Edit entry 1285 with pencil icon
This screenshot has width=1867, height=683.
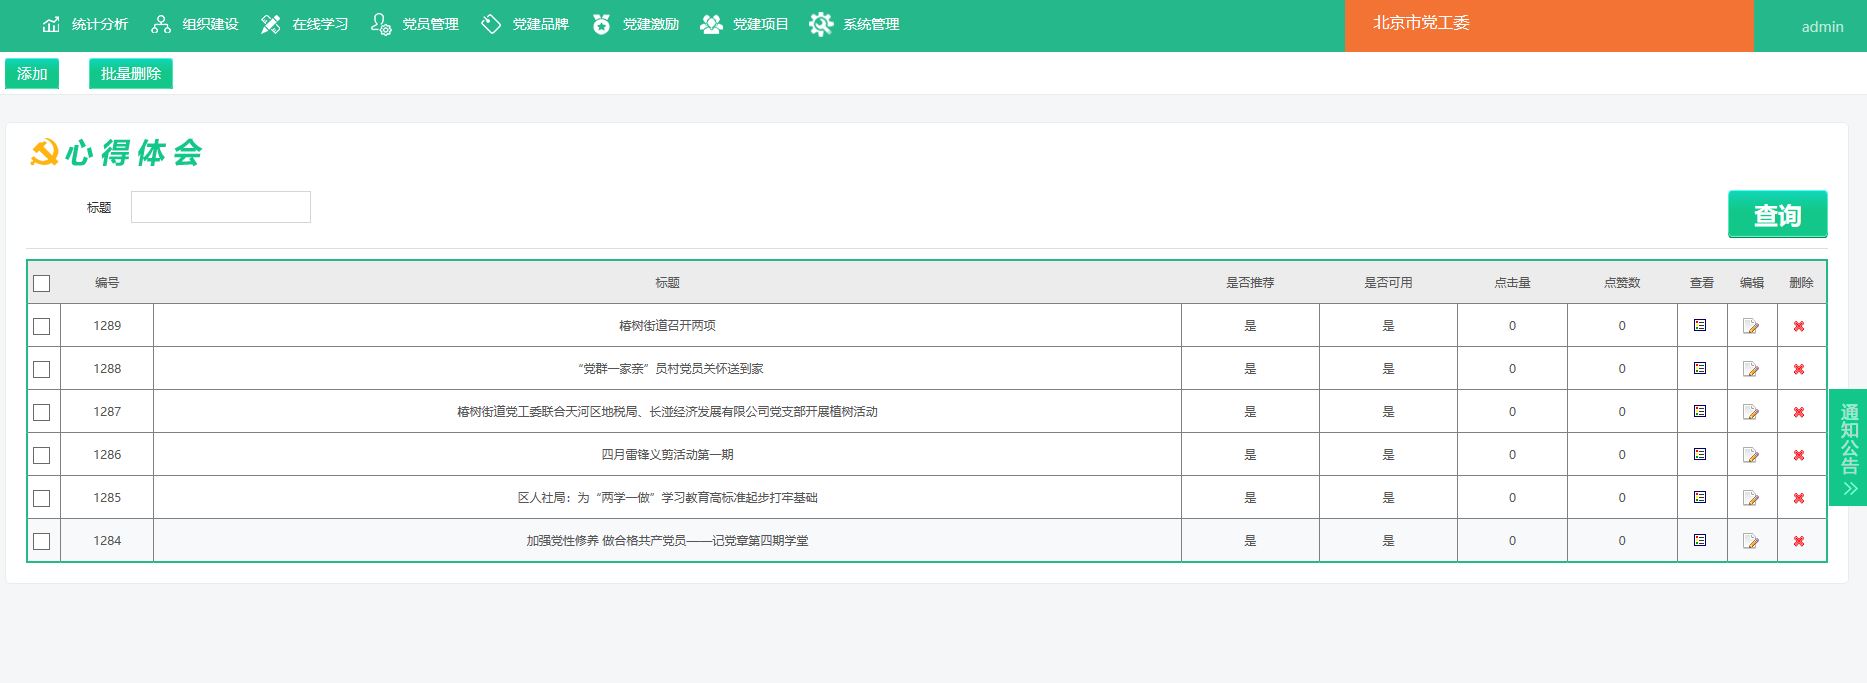point(1751,498)
